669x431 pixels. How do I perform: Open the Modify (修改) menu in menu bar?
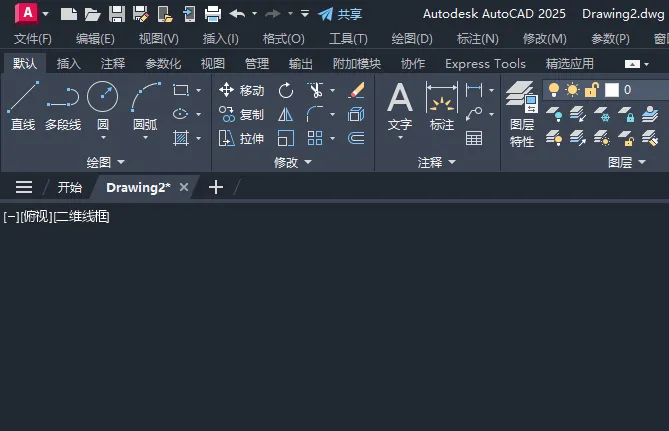[x=545, y=39]
